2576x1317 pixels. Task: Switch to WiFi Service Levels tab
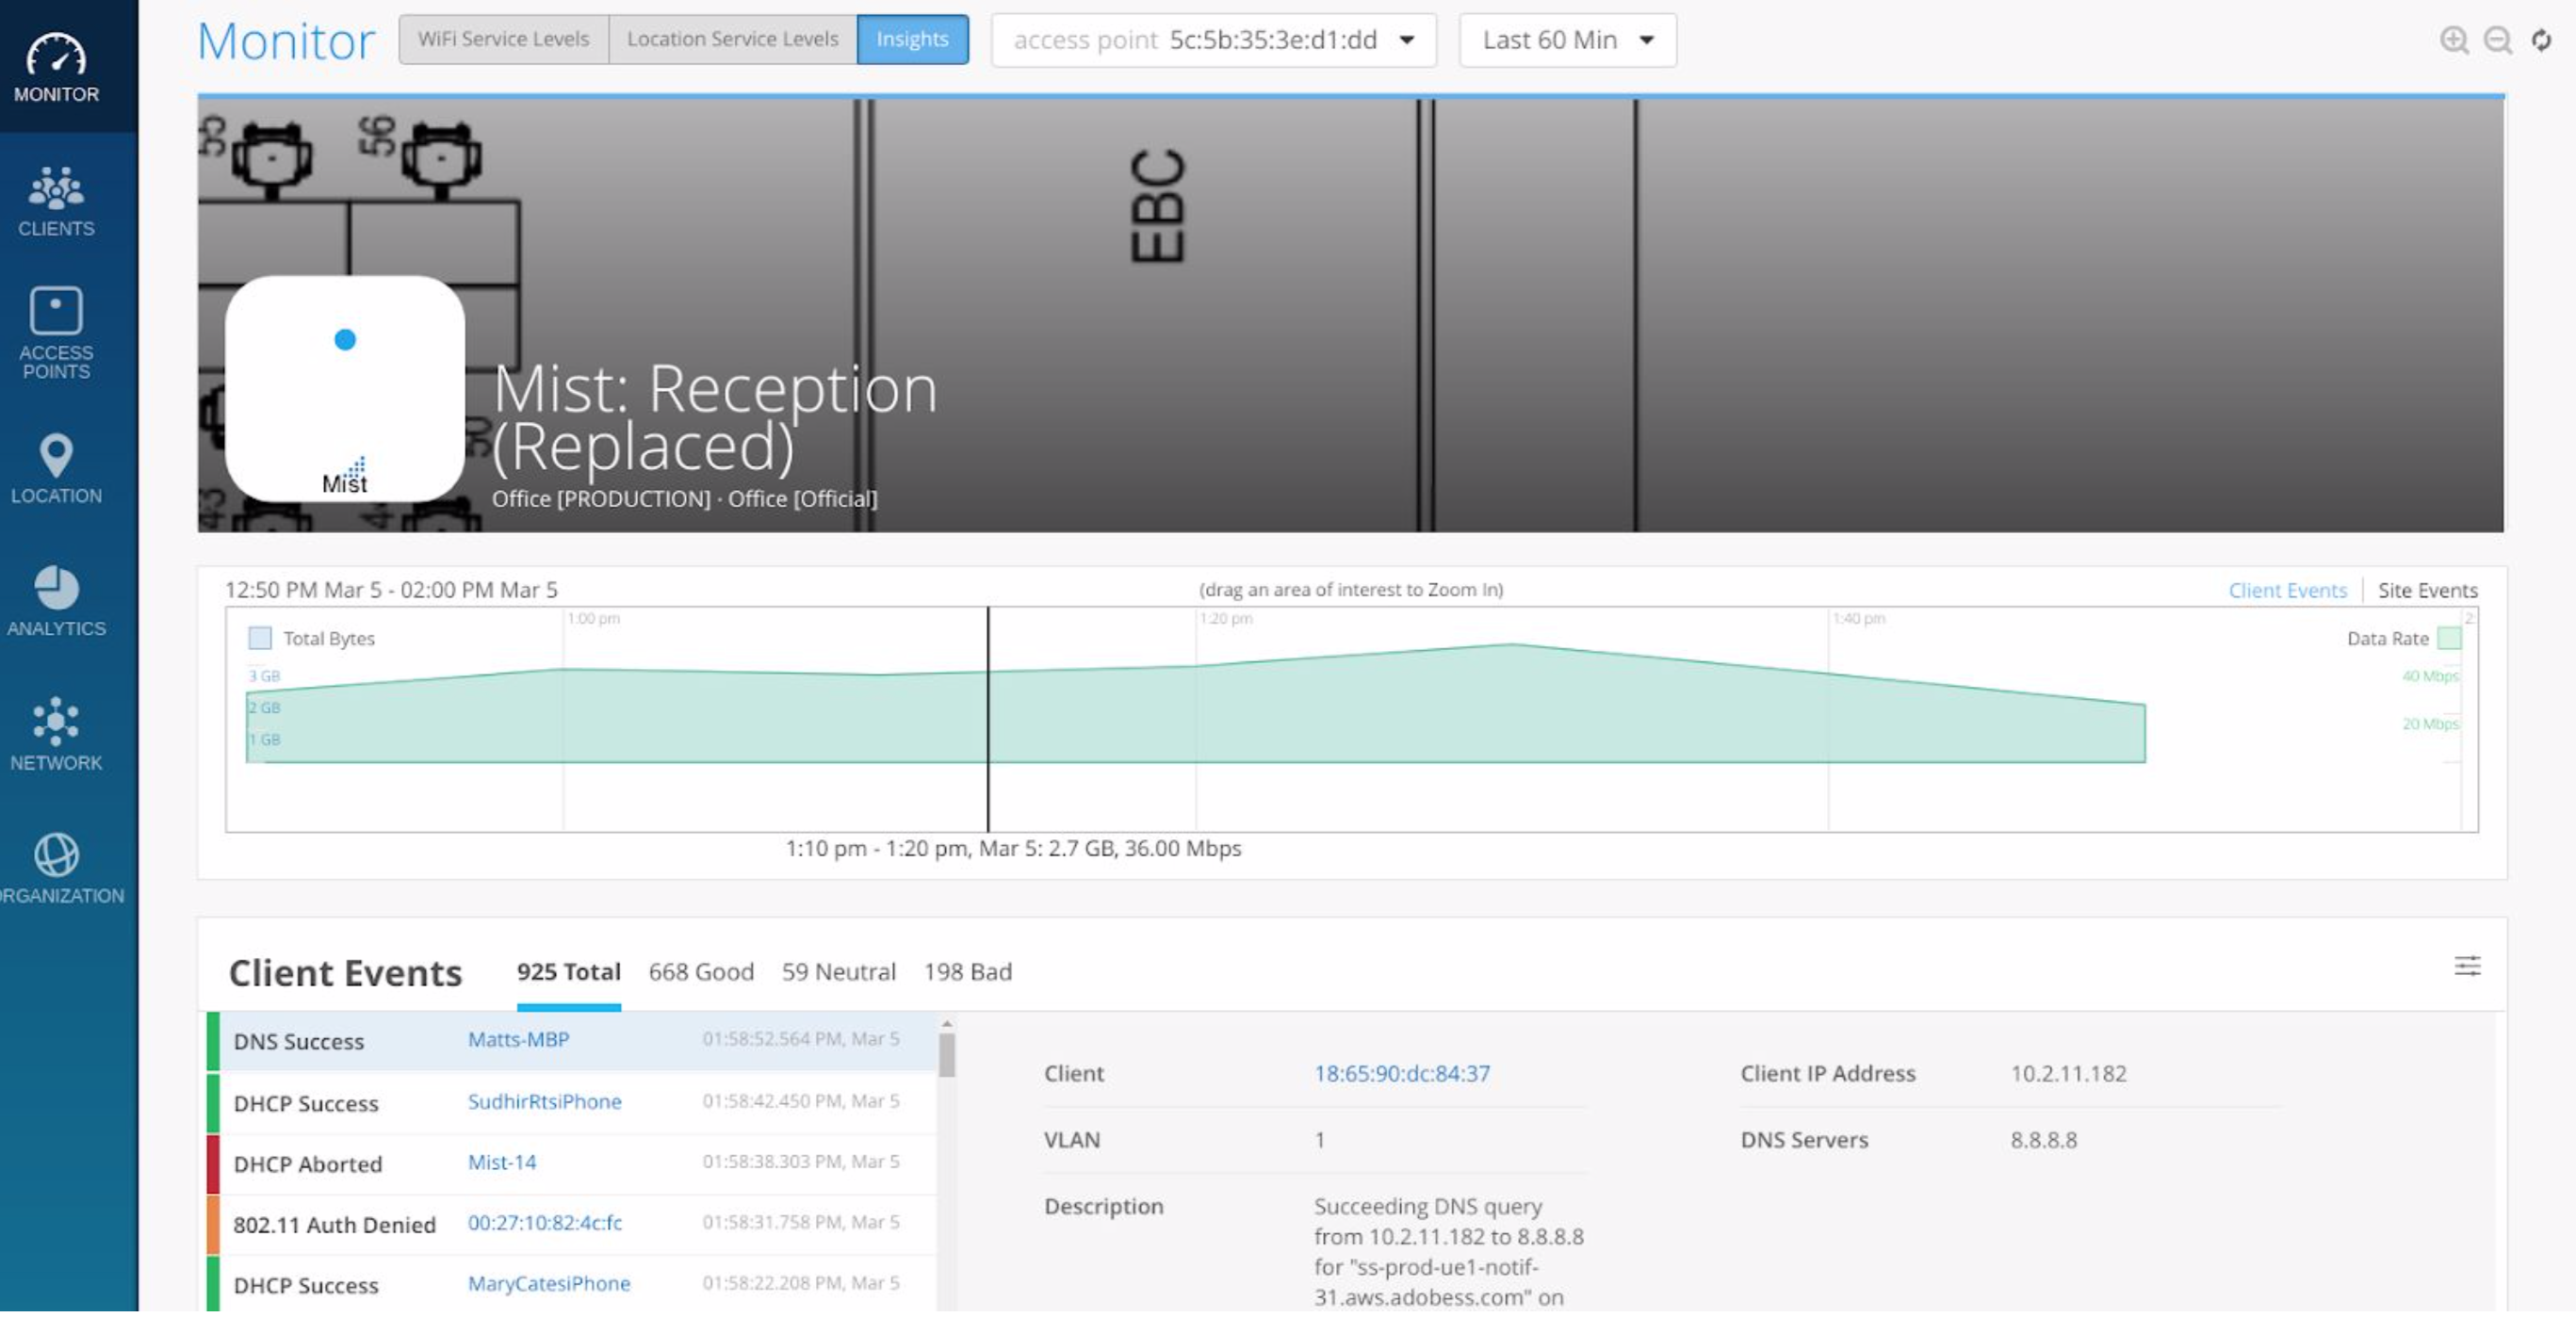(503, 40)
